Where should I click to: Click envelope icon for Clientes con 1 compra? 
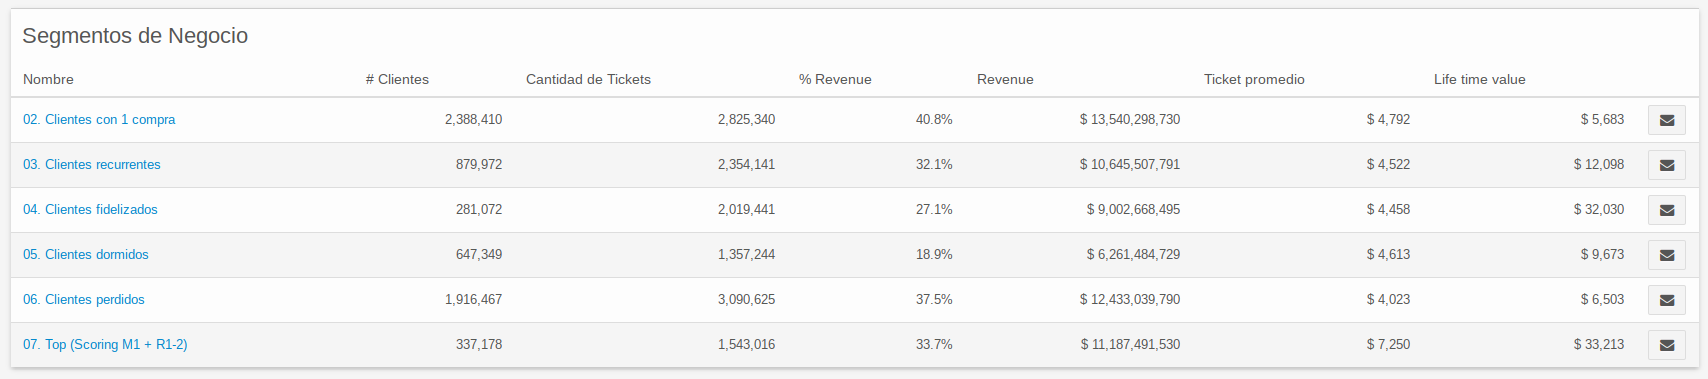point(1666,120)
